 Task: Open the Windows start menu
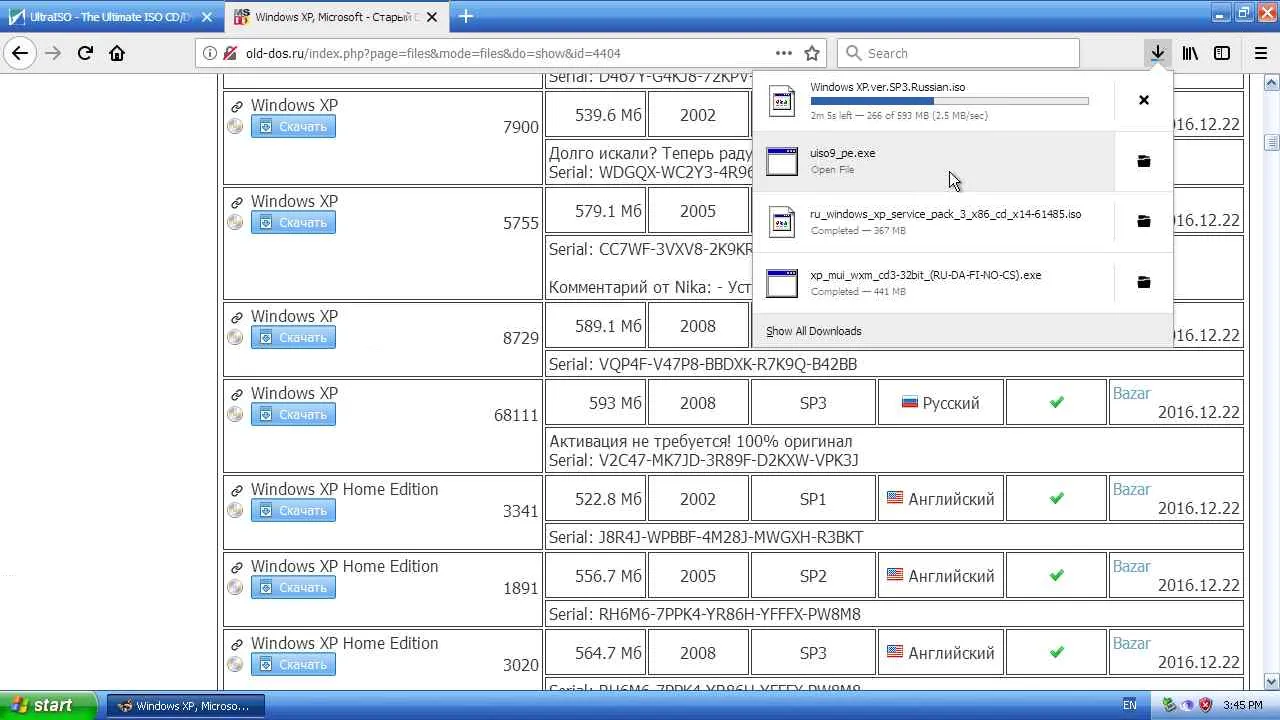[48, 705]
